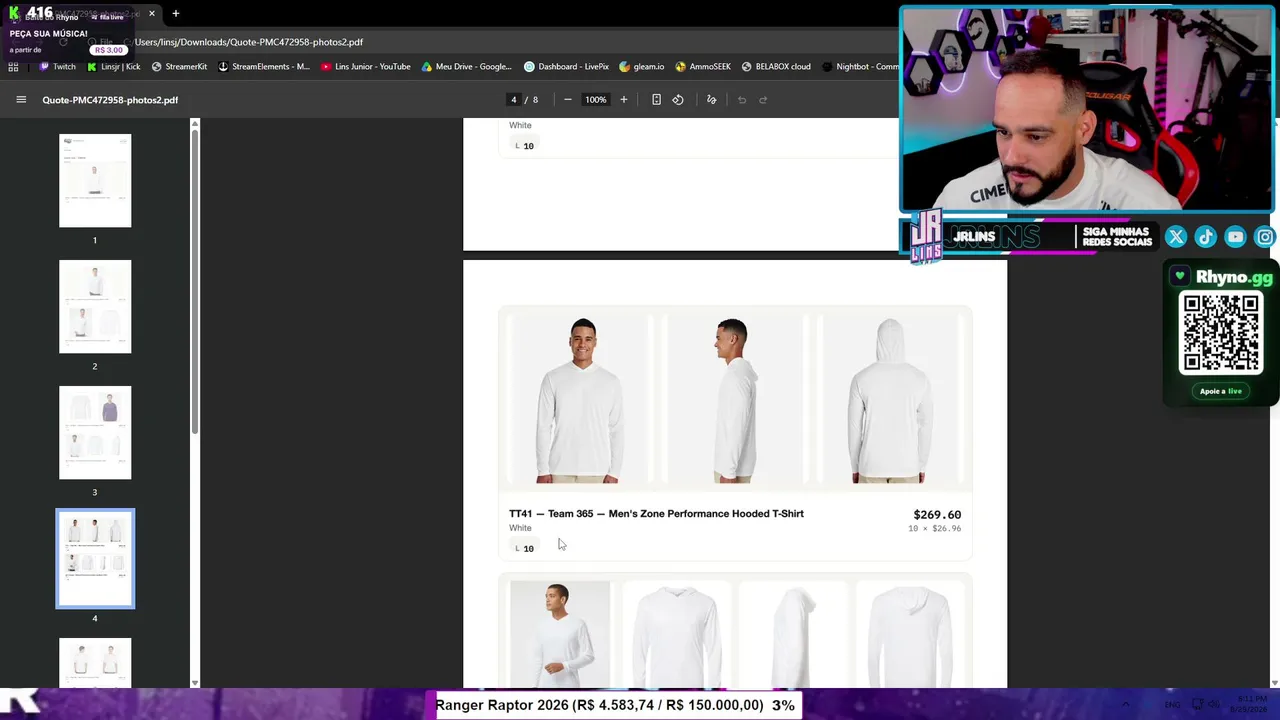Zoom in with the plus icon
The width and height of the screenshot is (1280, 720).
point(623,100)
